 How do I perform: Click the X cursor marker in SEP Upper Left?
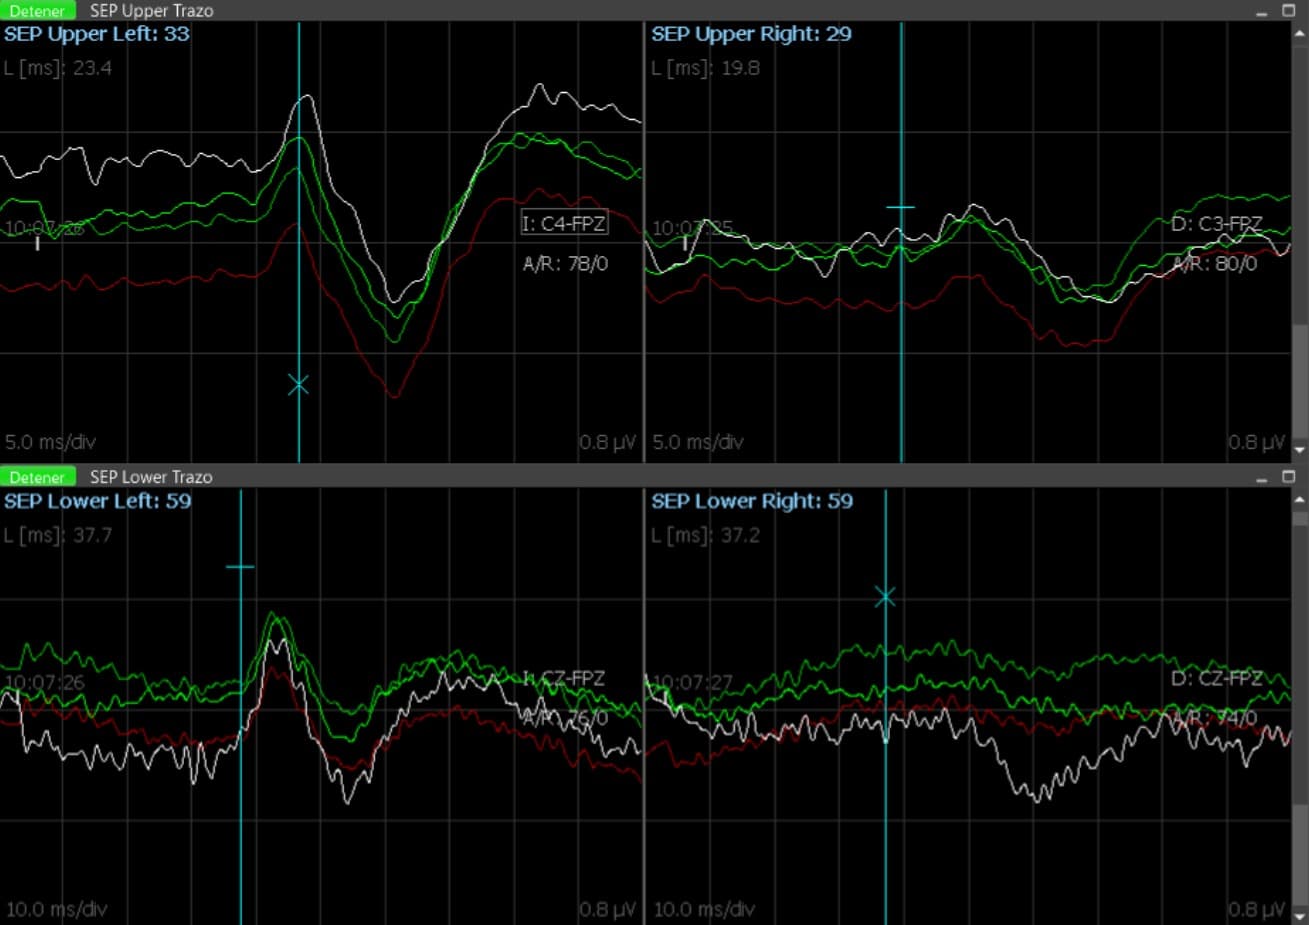298,385
